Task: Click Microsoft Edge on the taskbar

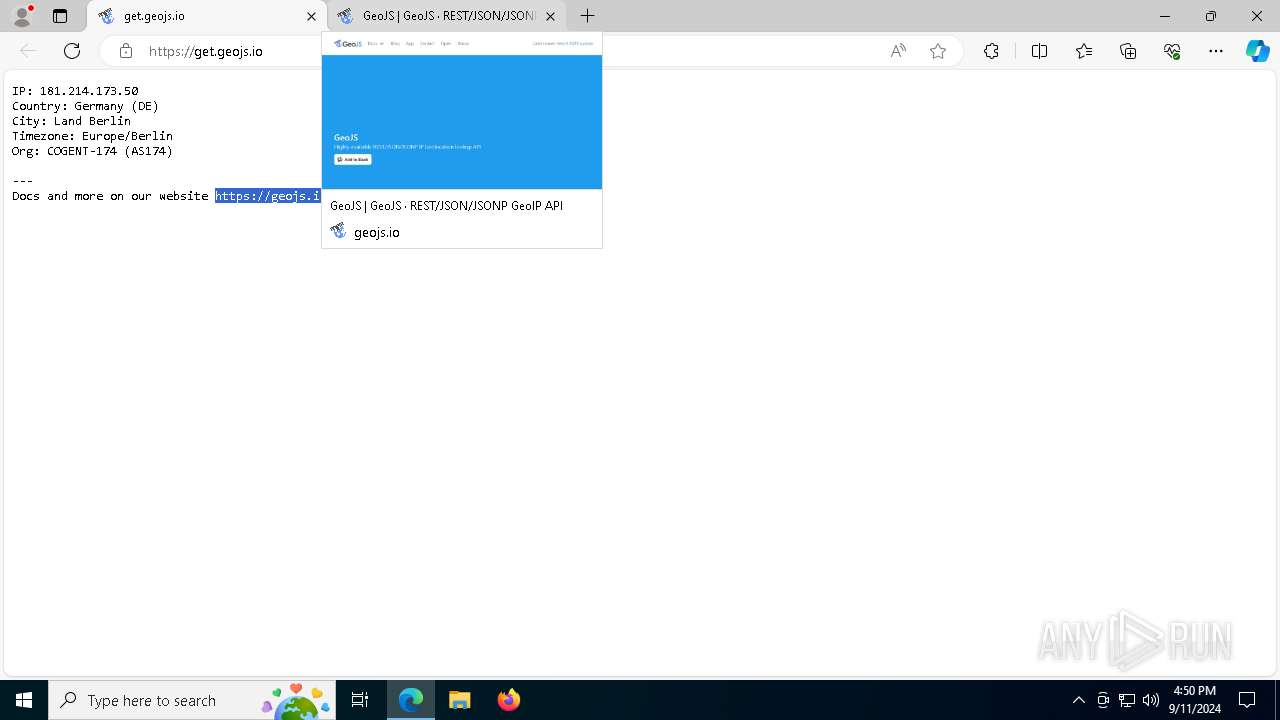Action: point(411,700)
